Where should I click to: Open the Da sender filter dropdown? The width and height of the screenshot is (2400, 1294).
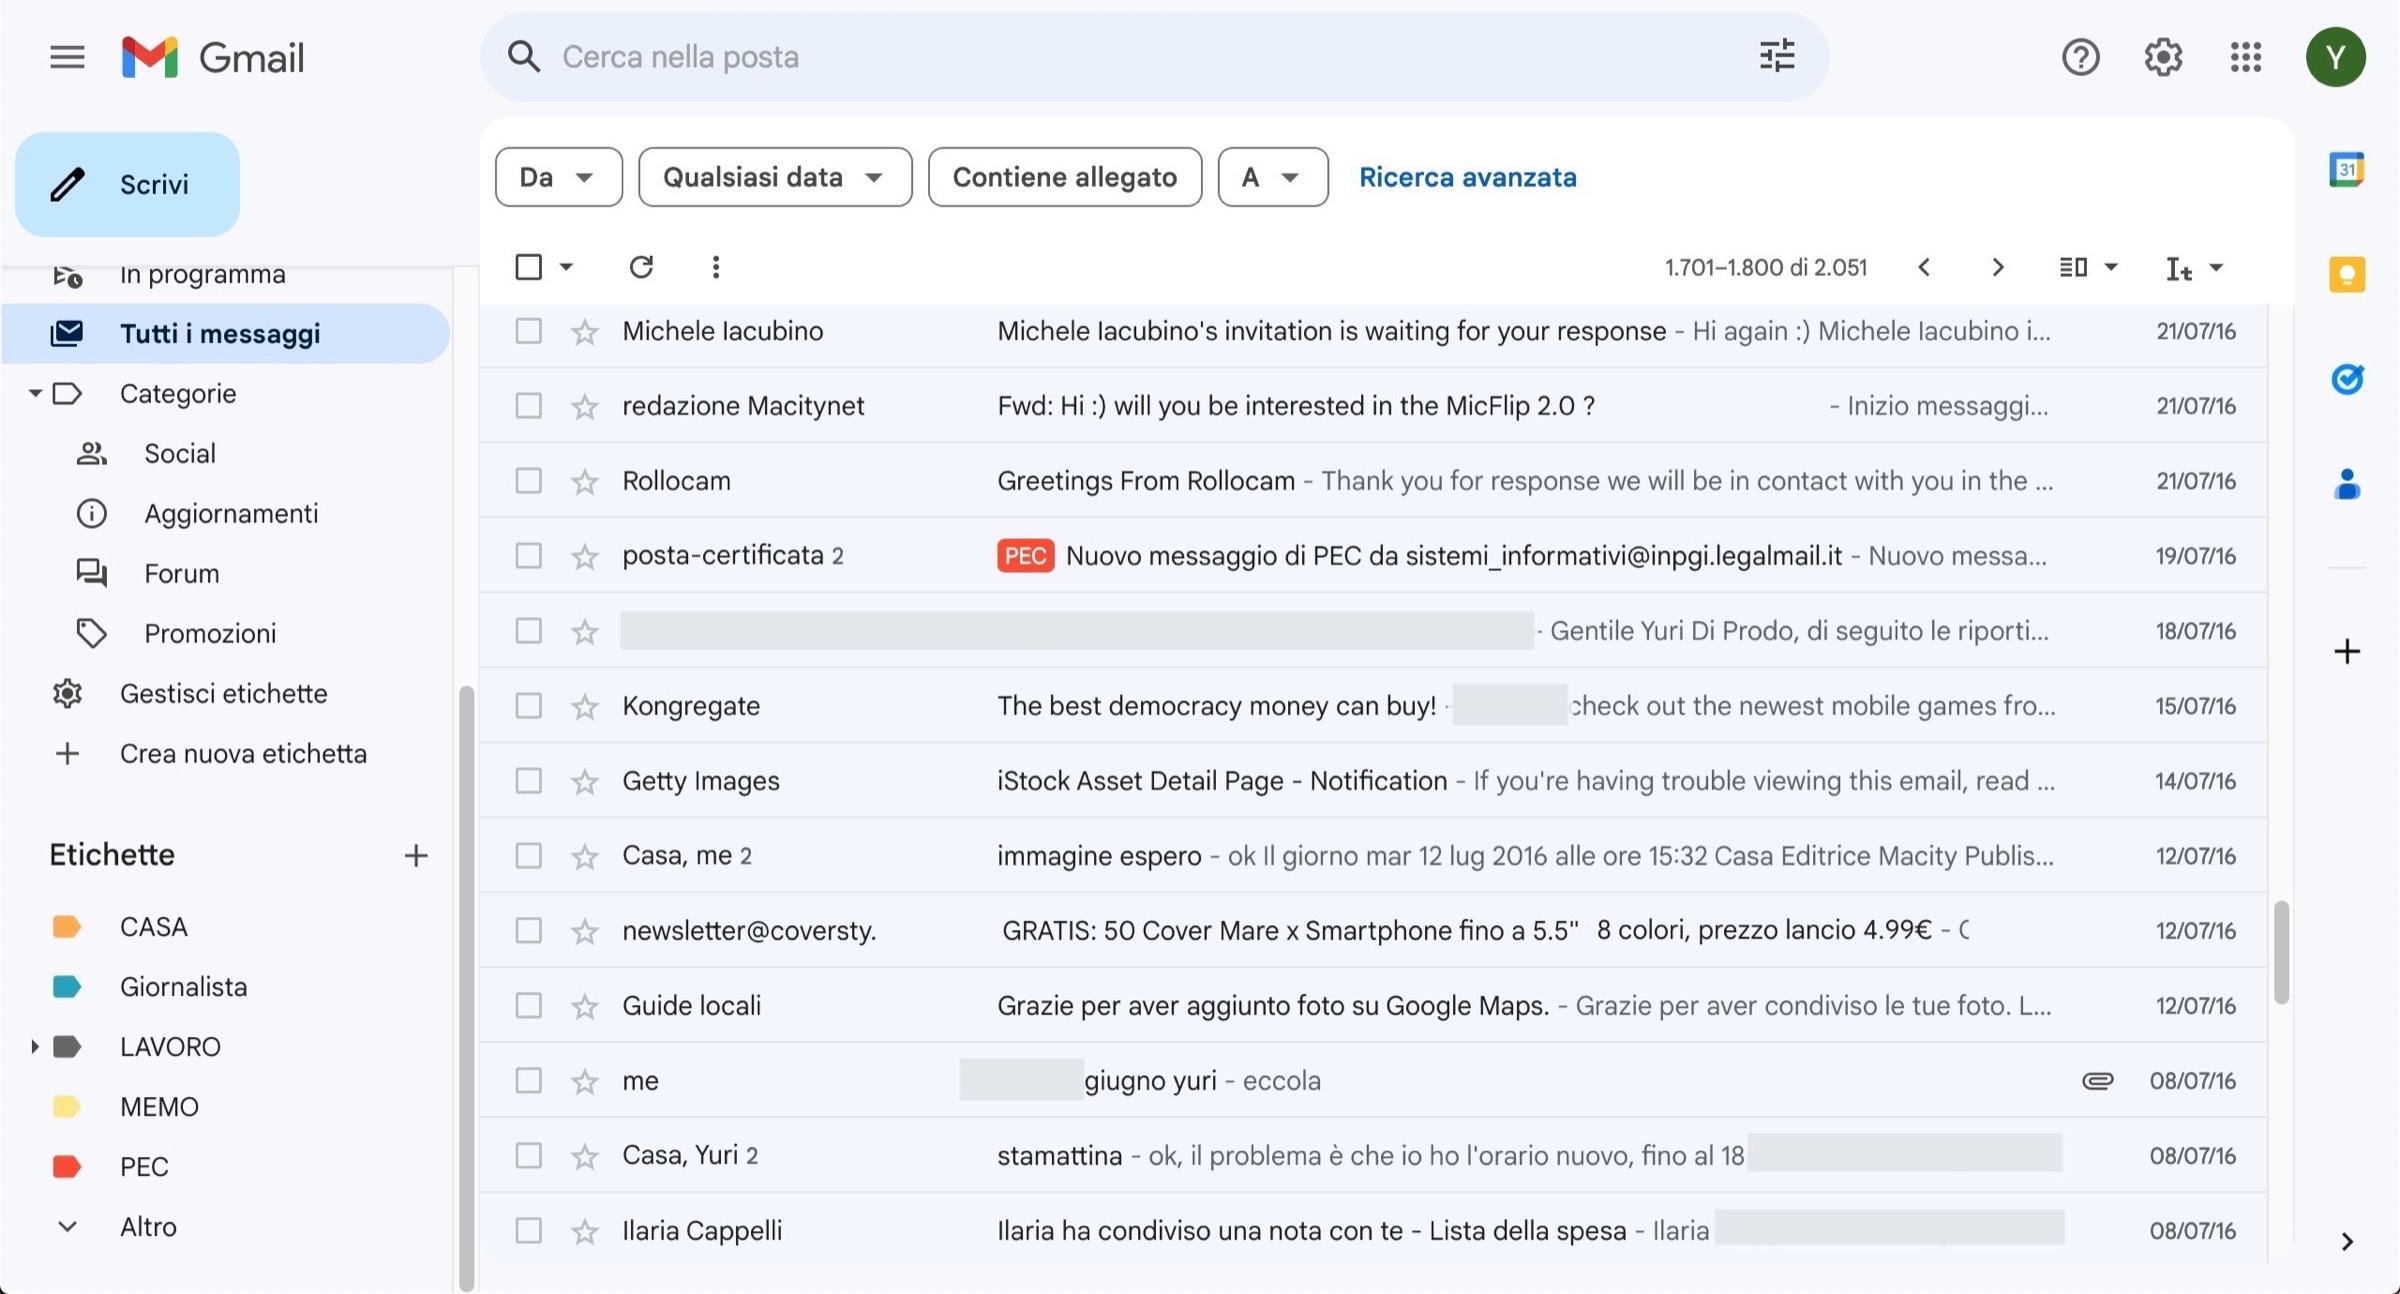pos(558,177)
